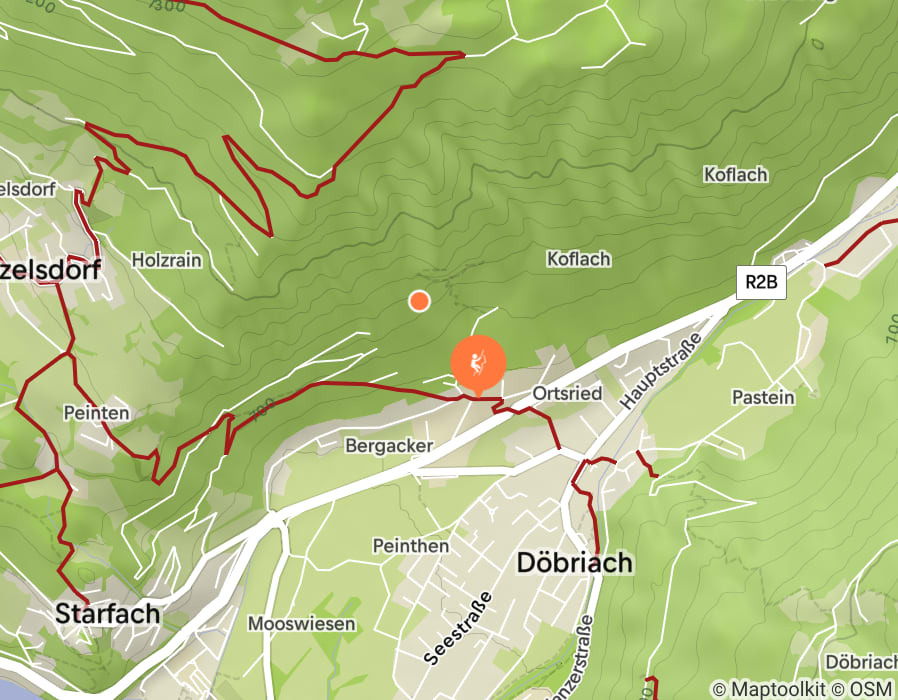Screen dimensions: 898x700
Task: Click the R2B route badge
Action: click(761, 282)
